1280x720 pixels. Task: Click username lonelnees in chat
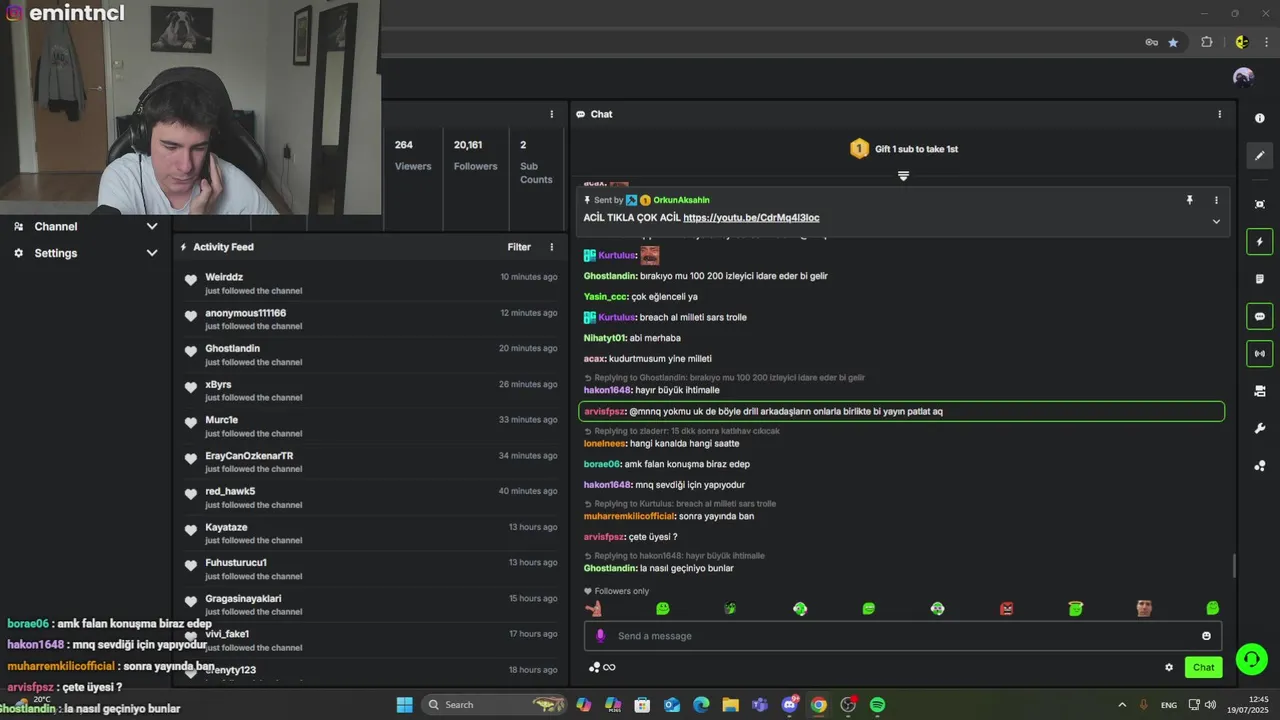(605, 443)
